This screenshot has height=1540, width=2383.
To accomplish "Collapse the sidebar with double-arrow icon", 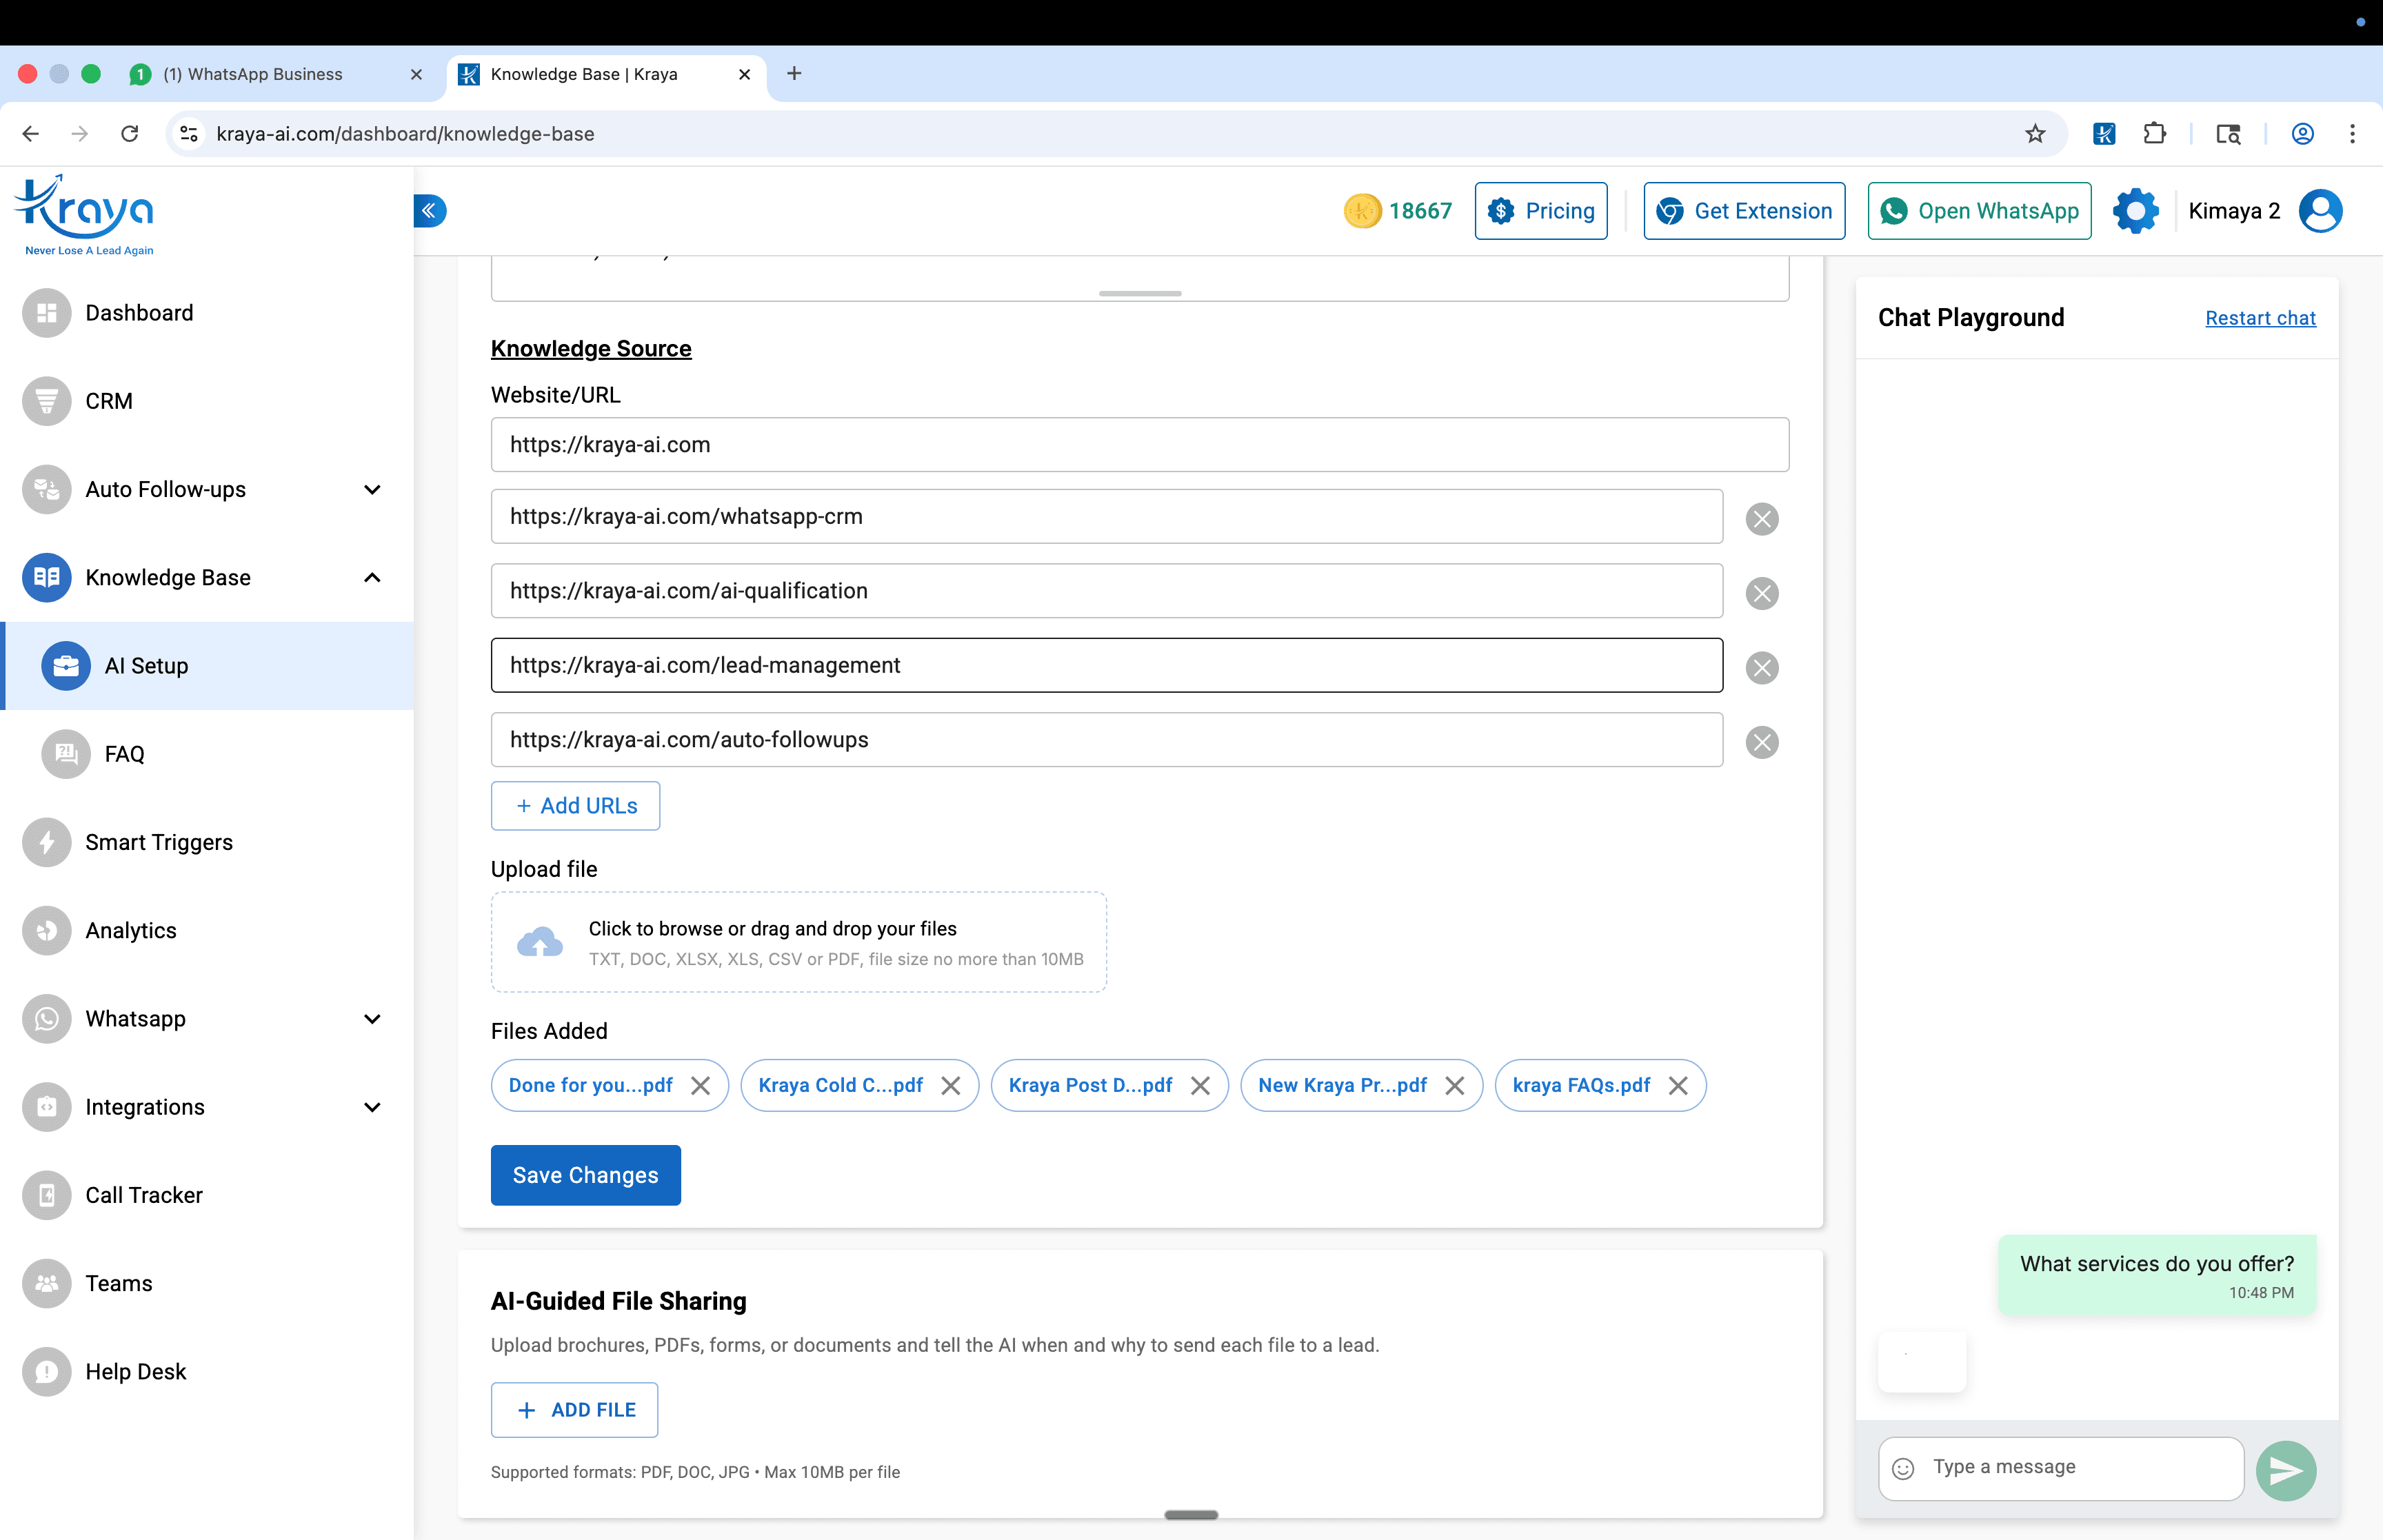I will tap(430, 210).
